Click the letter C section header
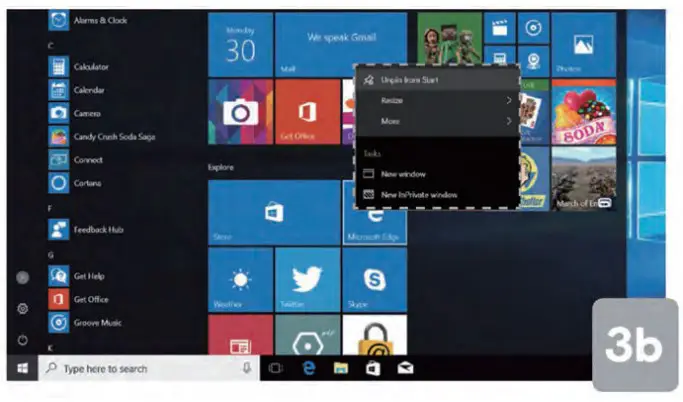Screen dimensions: 683x402 coord(51,45)
